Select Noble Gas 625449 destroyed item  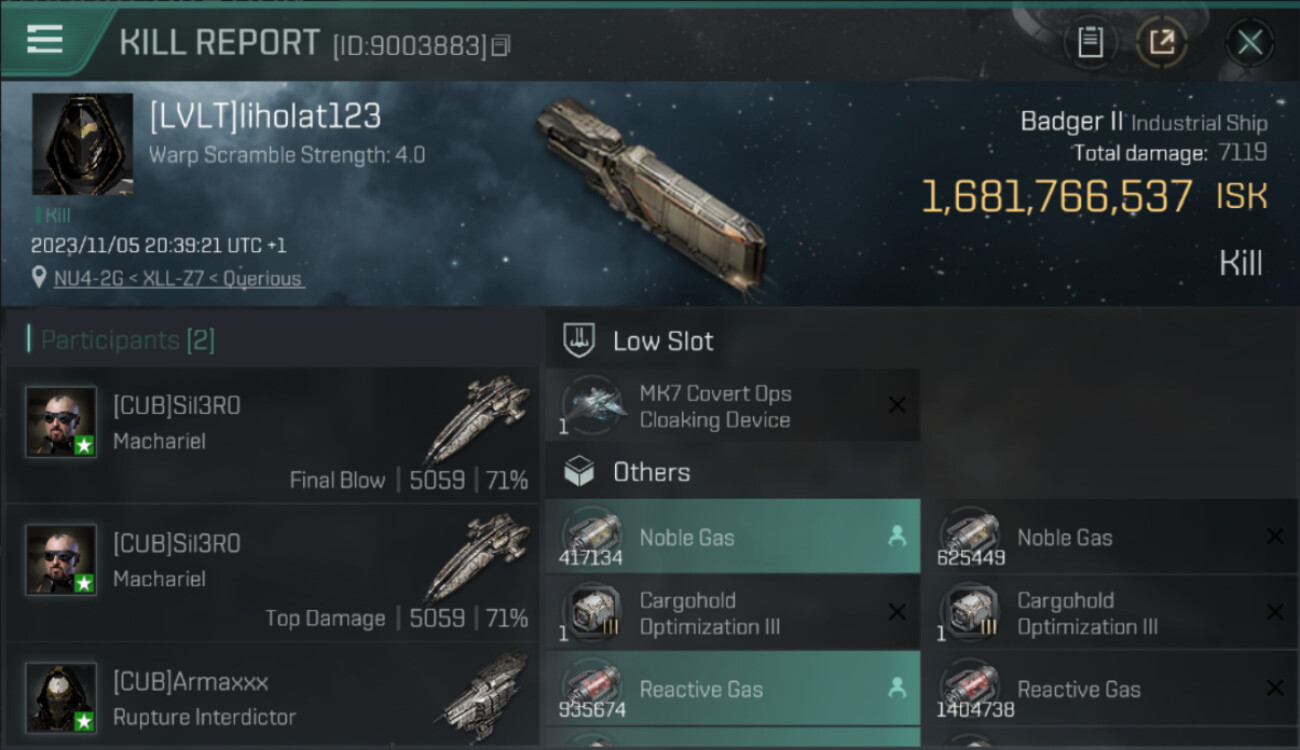(x=1110, y=537)
